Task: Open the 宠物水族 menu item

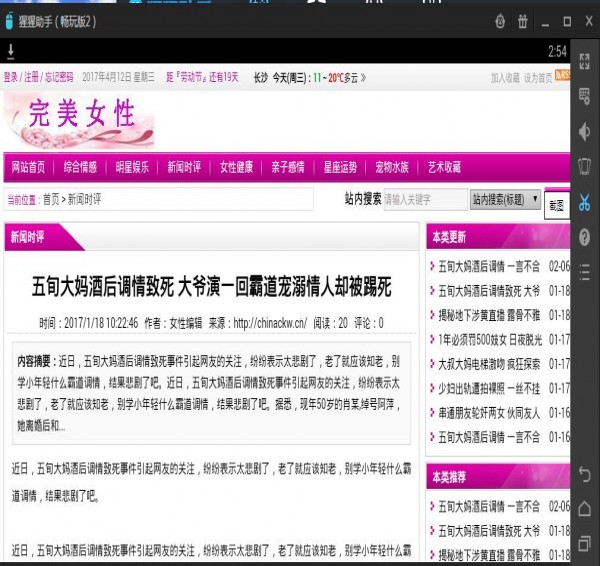Action: [x=392, y=167]
